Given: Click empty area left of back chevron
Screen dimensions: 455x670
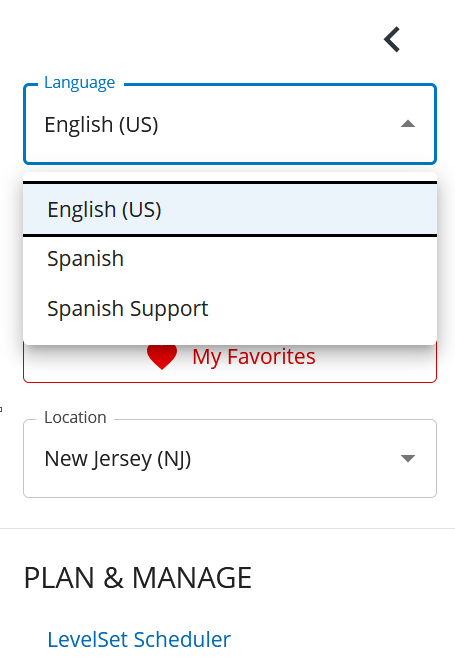Looking at the screenshot, I should tap(192, 39).
